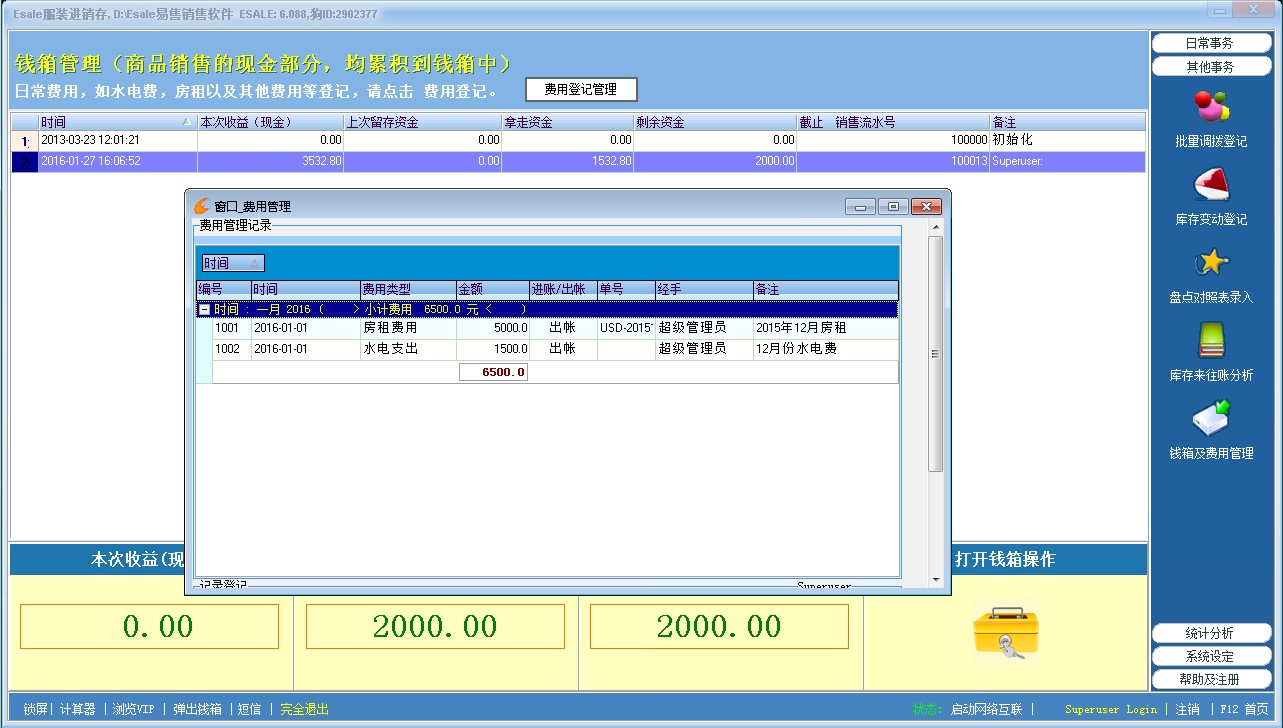Sort the main table by 时间 column
Screen dimensions: 1283x728
110,122
